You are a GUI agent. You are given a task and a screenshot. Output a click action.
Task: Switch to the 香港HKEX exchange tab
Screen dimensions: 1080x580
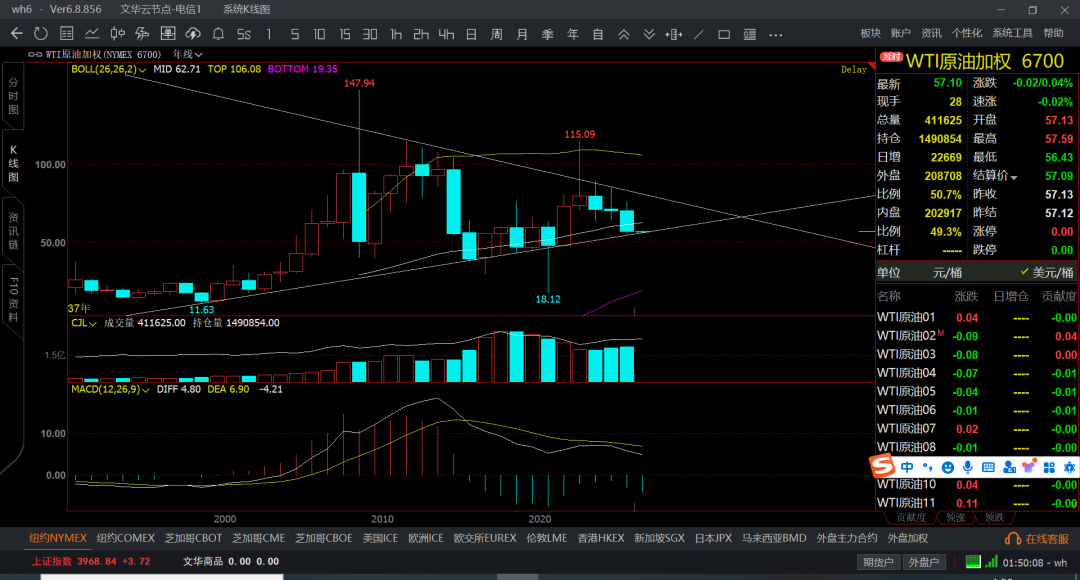coord(601,538)
